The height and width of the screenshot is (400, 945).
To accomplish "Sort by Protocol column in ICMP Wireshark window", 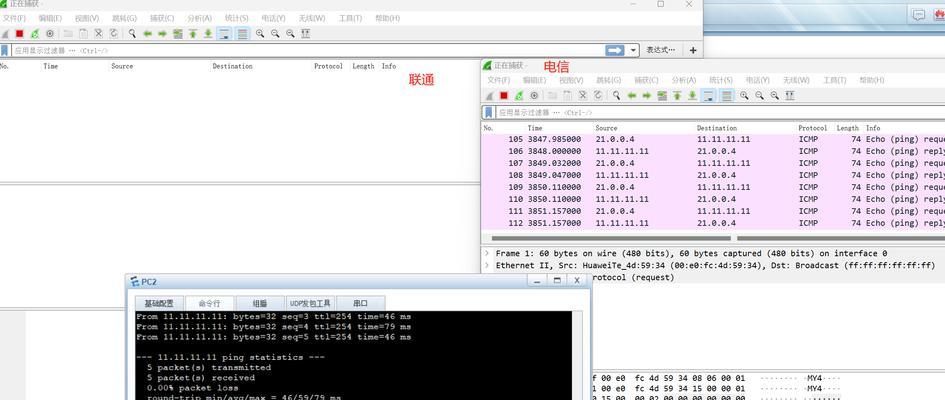I will [x=812, y=128].
